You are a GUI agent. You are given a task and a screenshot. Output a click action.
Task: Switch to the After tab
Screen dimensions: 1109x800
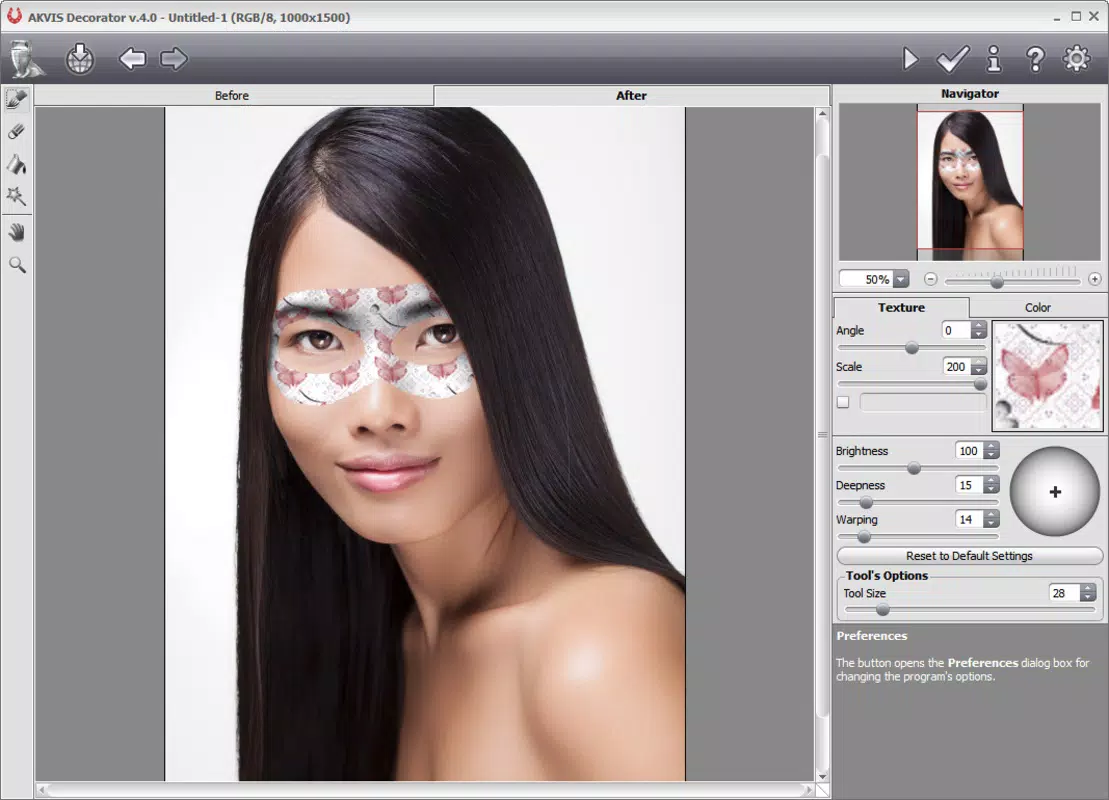tap(631, 95)
